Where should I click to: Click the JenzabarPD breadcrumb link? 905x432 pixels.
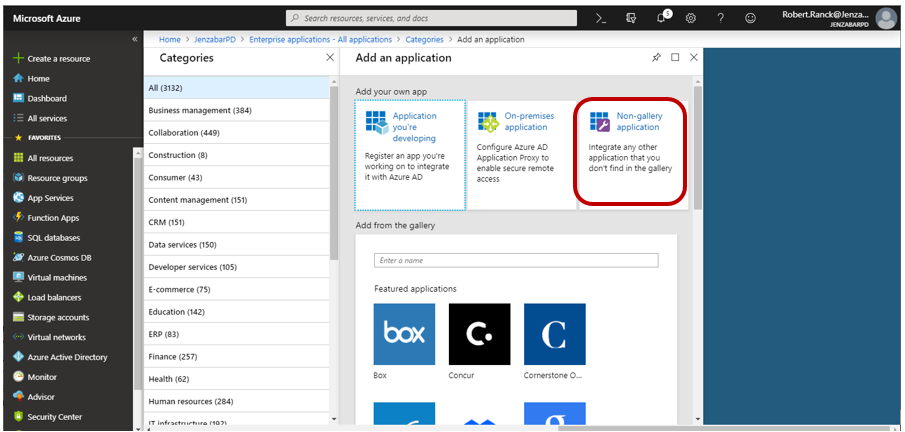pyautogui.click(x=217, y=39)
